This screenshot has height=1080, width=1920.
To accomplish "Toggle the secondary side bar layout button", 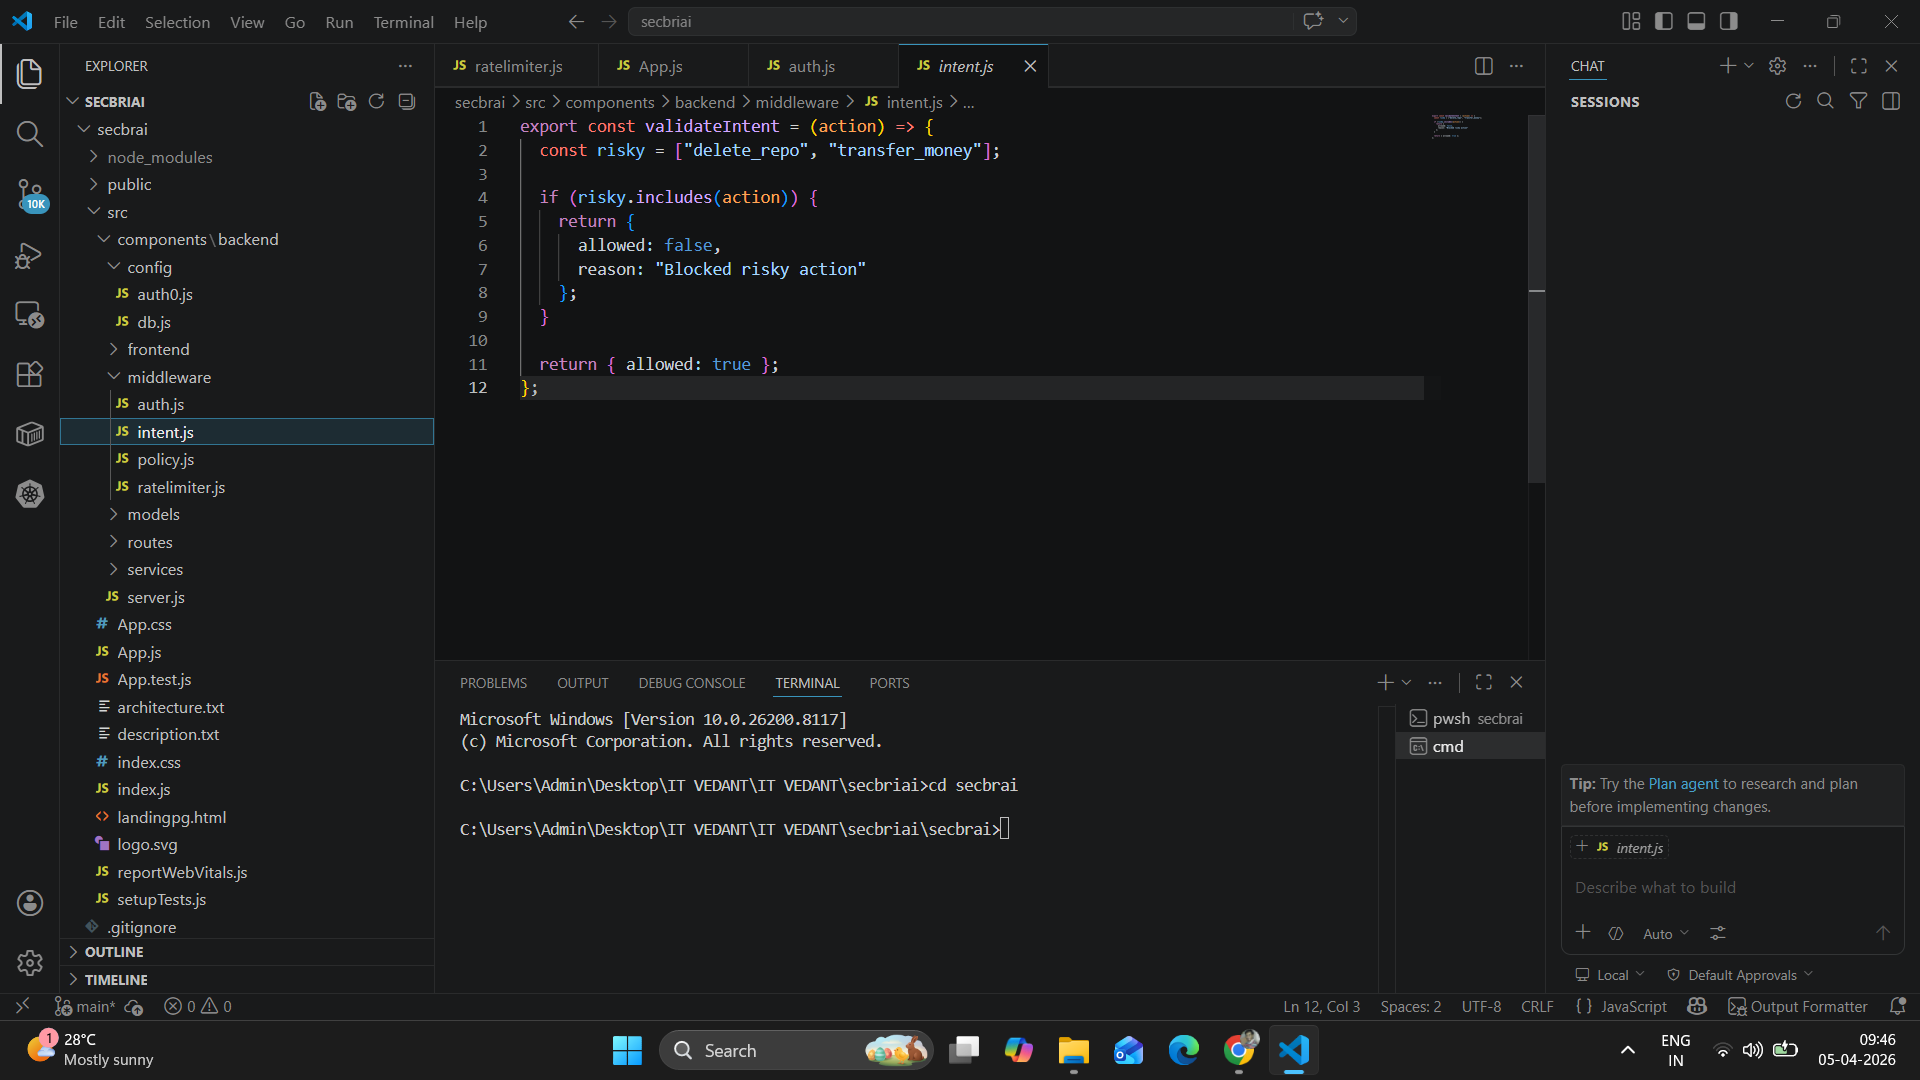I will pyautogui.click(x=1728, y=21).
